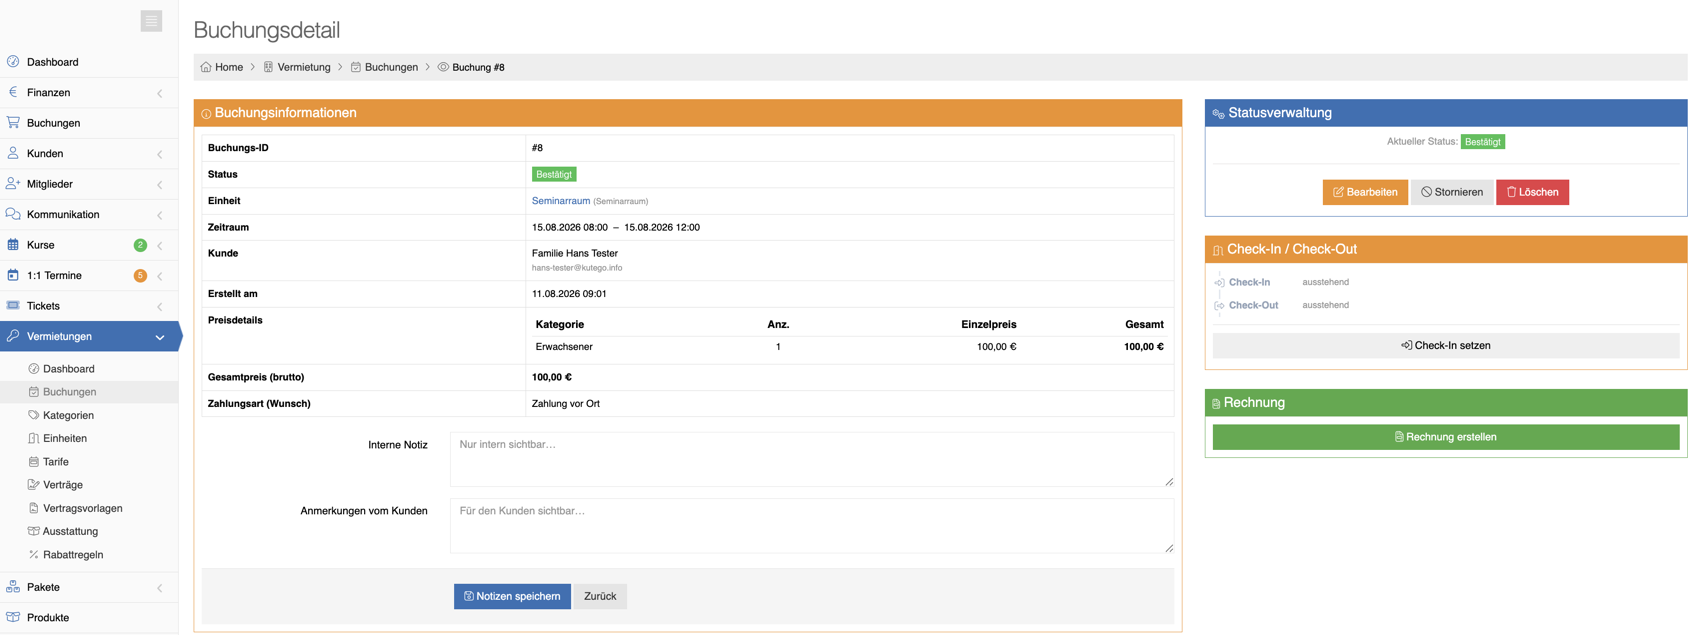Toggle the sidebar hamburger menu icon

(x=151, y=21)
